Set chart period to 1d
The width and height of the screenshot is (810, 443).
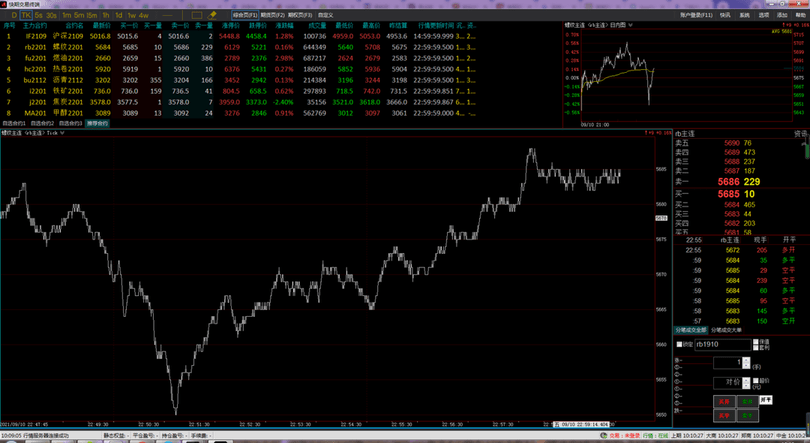(x=119, y=15)
